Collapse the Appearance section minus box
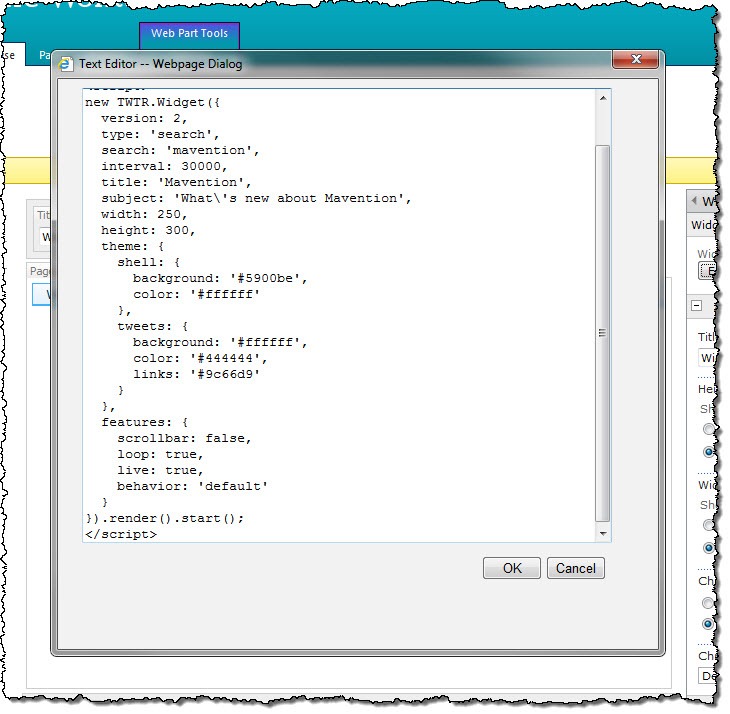Viewport: 730px width, 714px height. (696, 305)
